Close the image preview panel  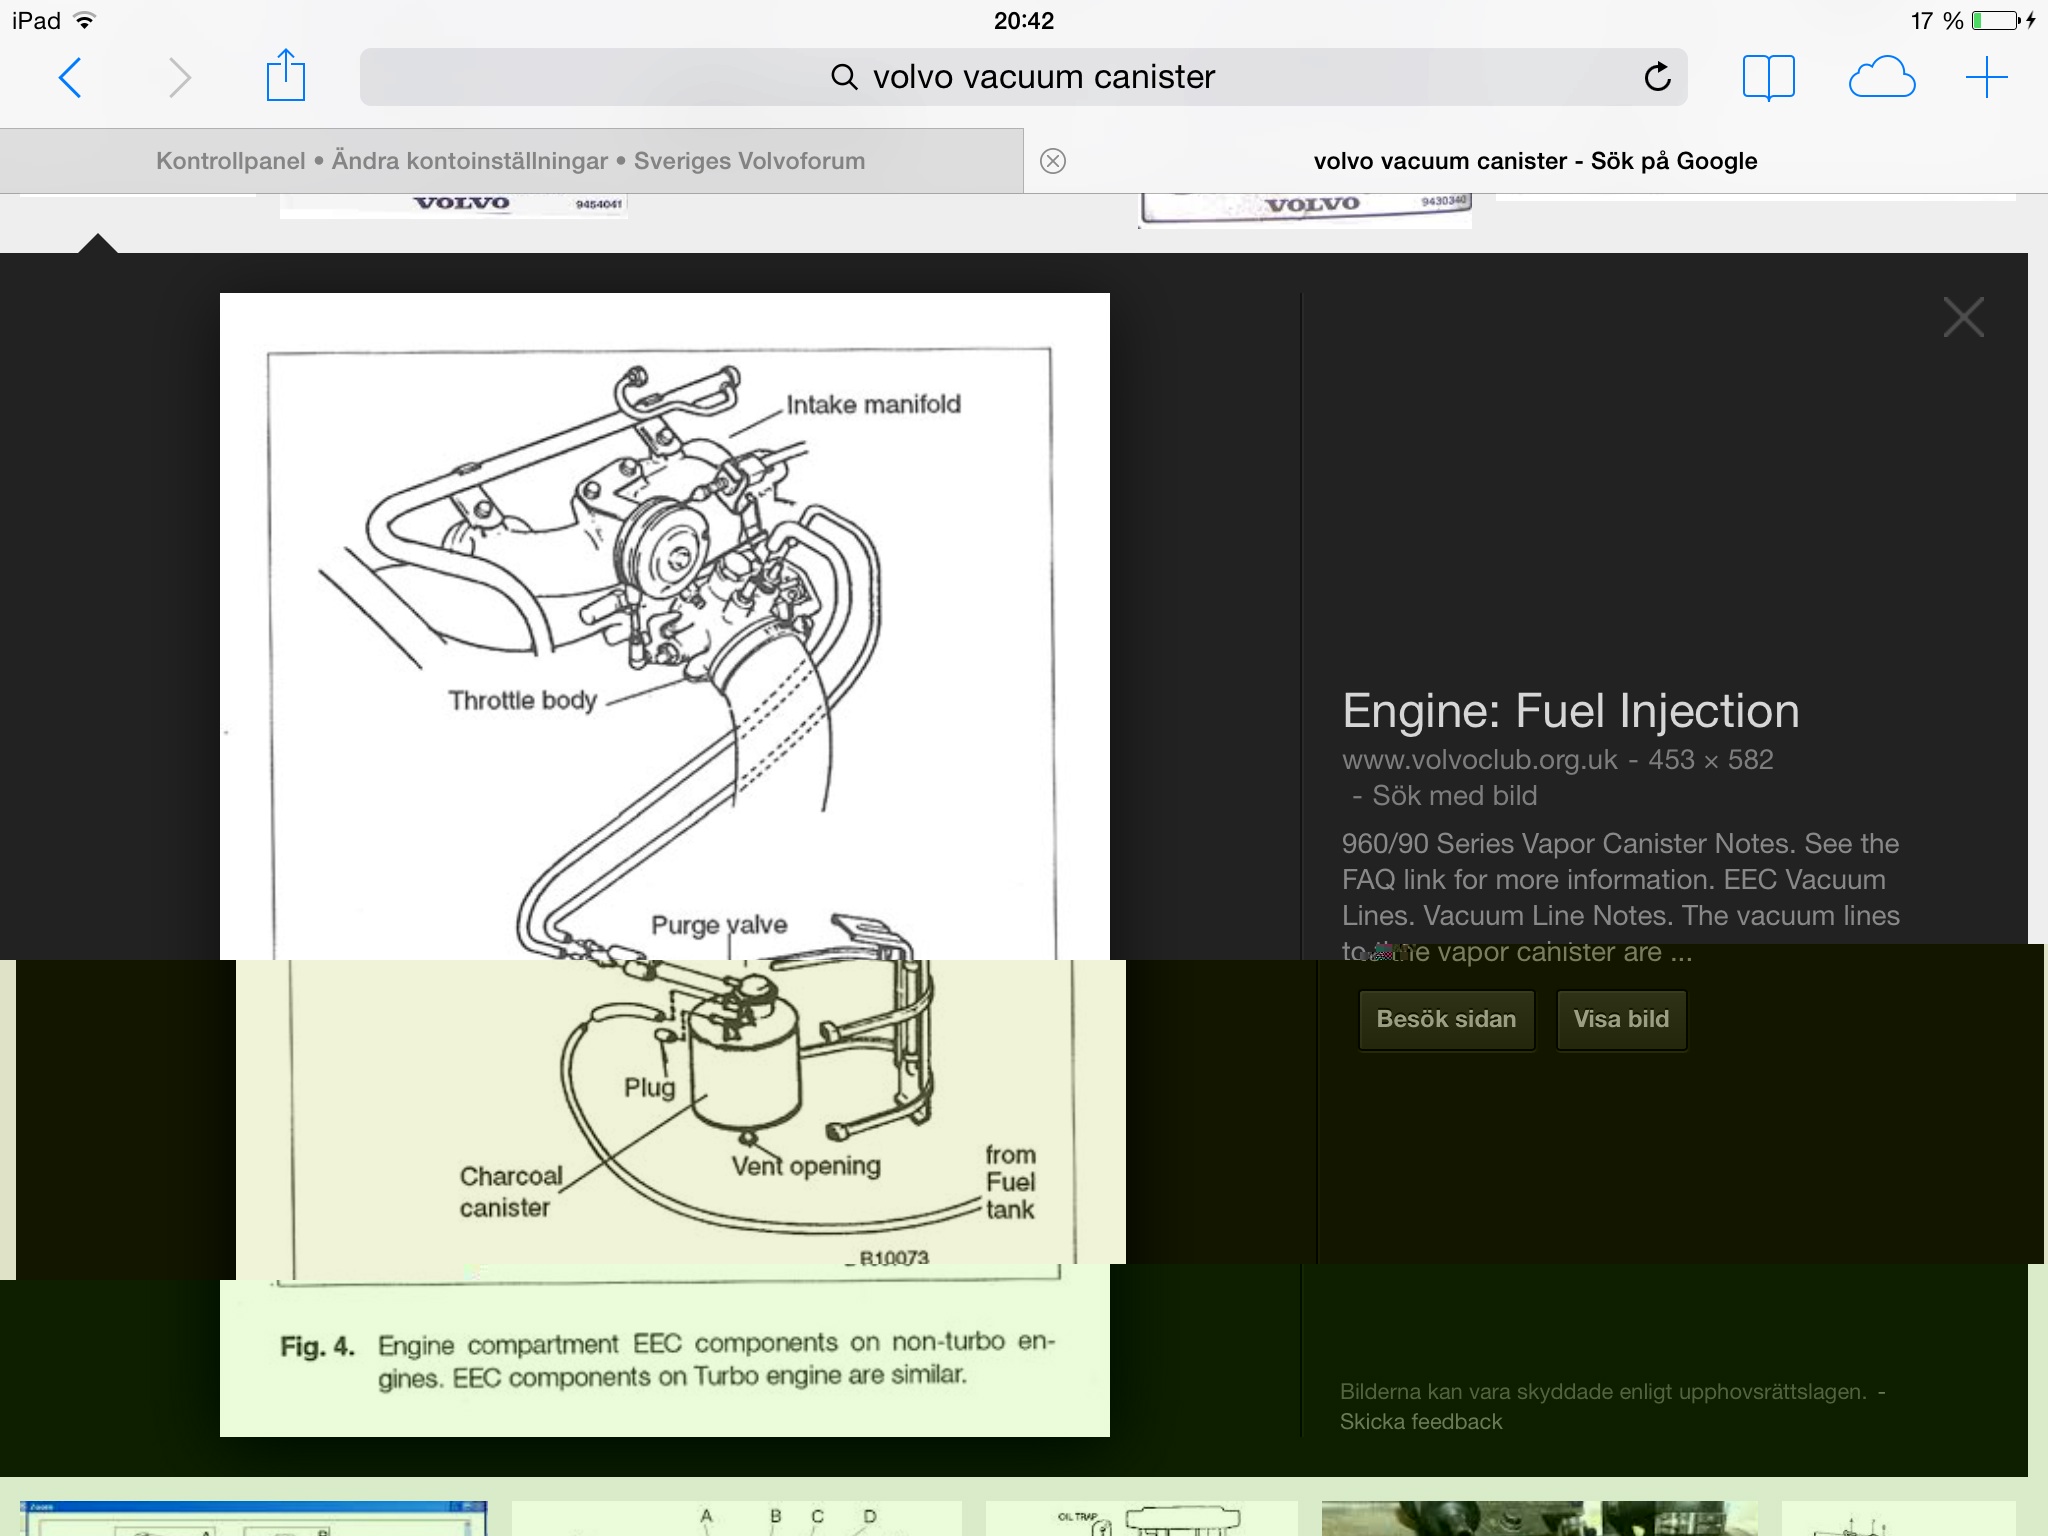click(1963, 318)
